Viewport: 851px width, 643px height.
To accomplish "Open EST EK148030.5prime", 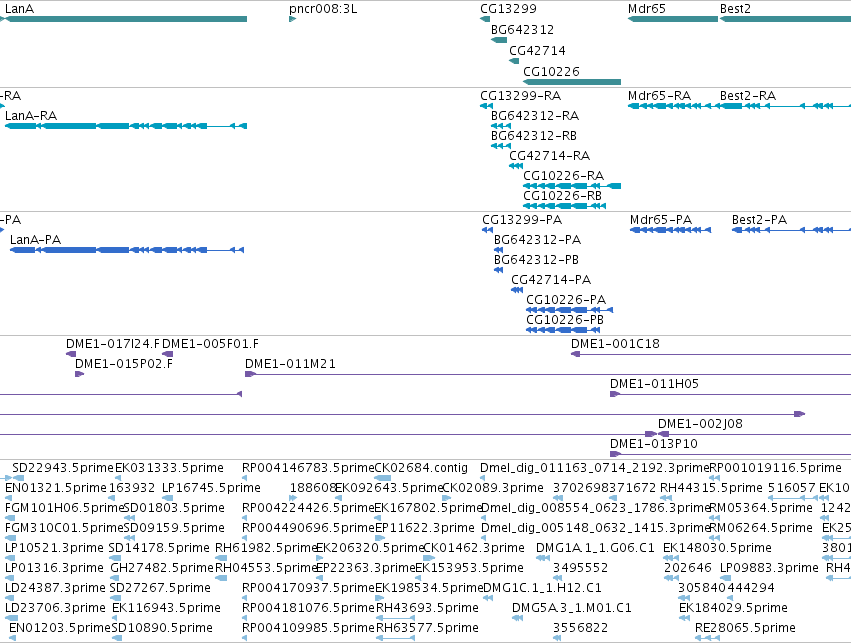I will point(717,548).
